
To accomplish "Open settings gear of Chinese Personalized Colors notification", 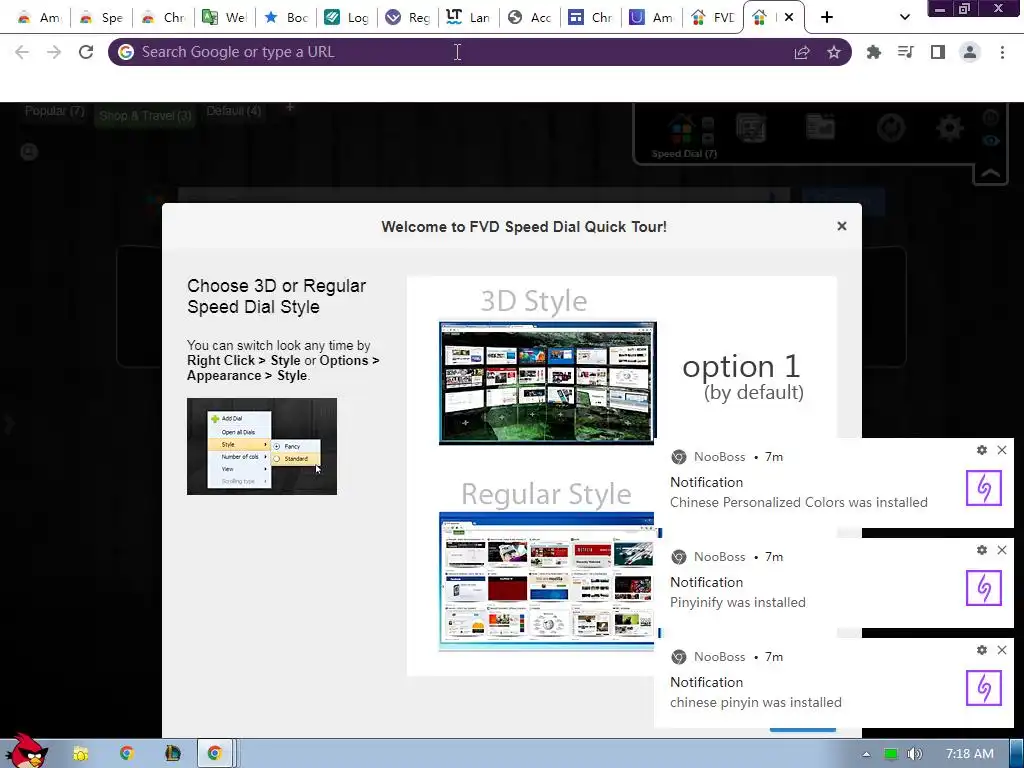I will (x=982, y=450).
